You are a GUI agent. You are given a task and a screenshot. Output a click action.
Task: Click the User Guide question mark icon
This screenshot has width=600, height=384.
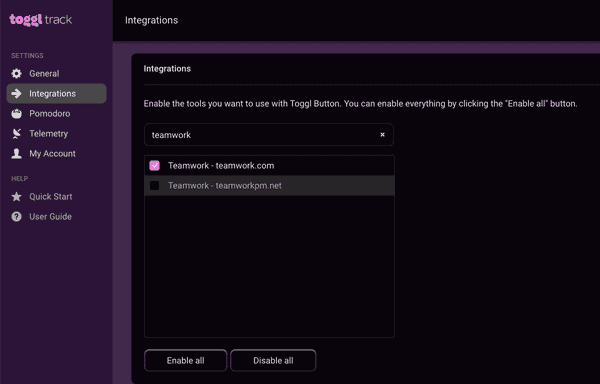click(16, 216)
